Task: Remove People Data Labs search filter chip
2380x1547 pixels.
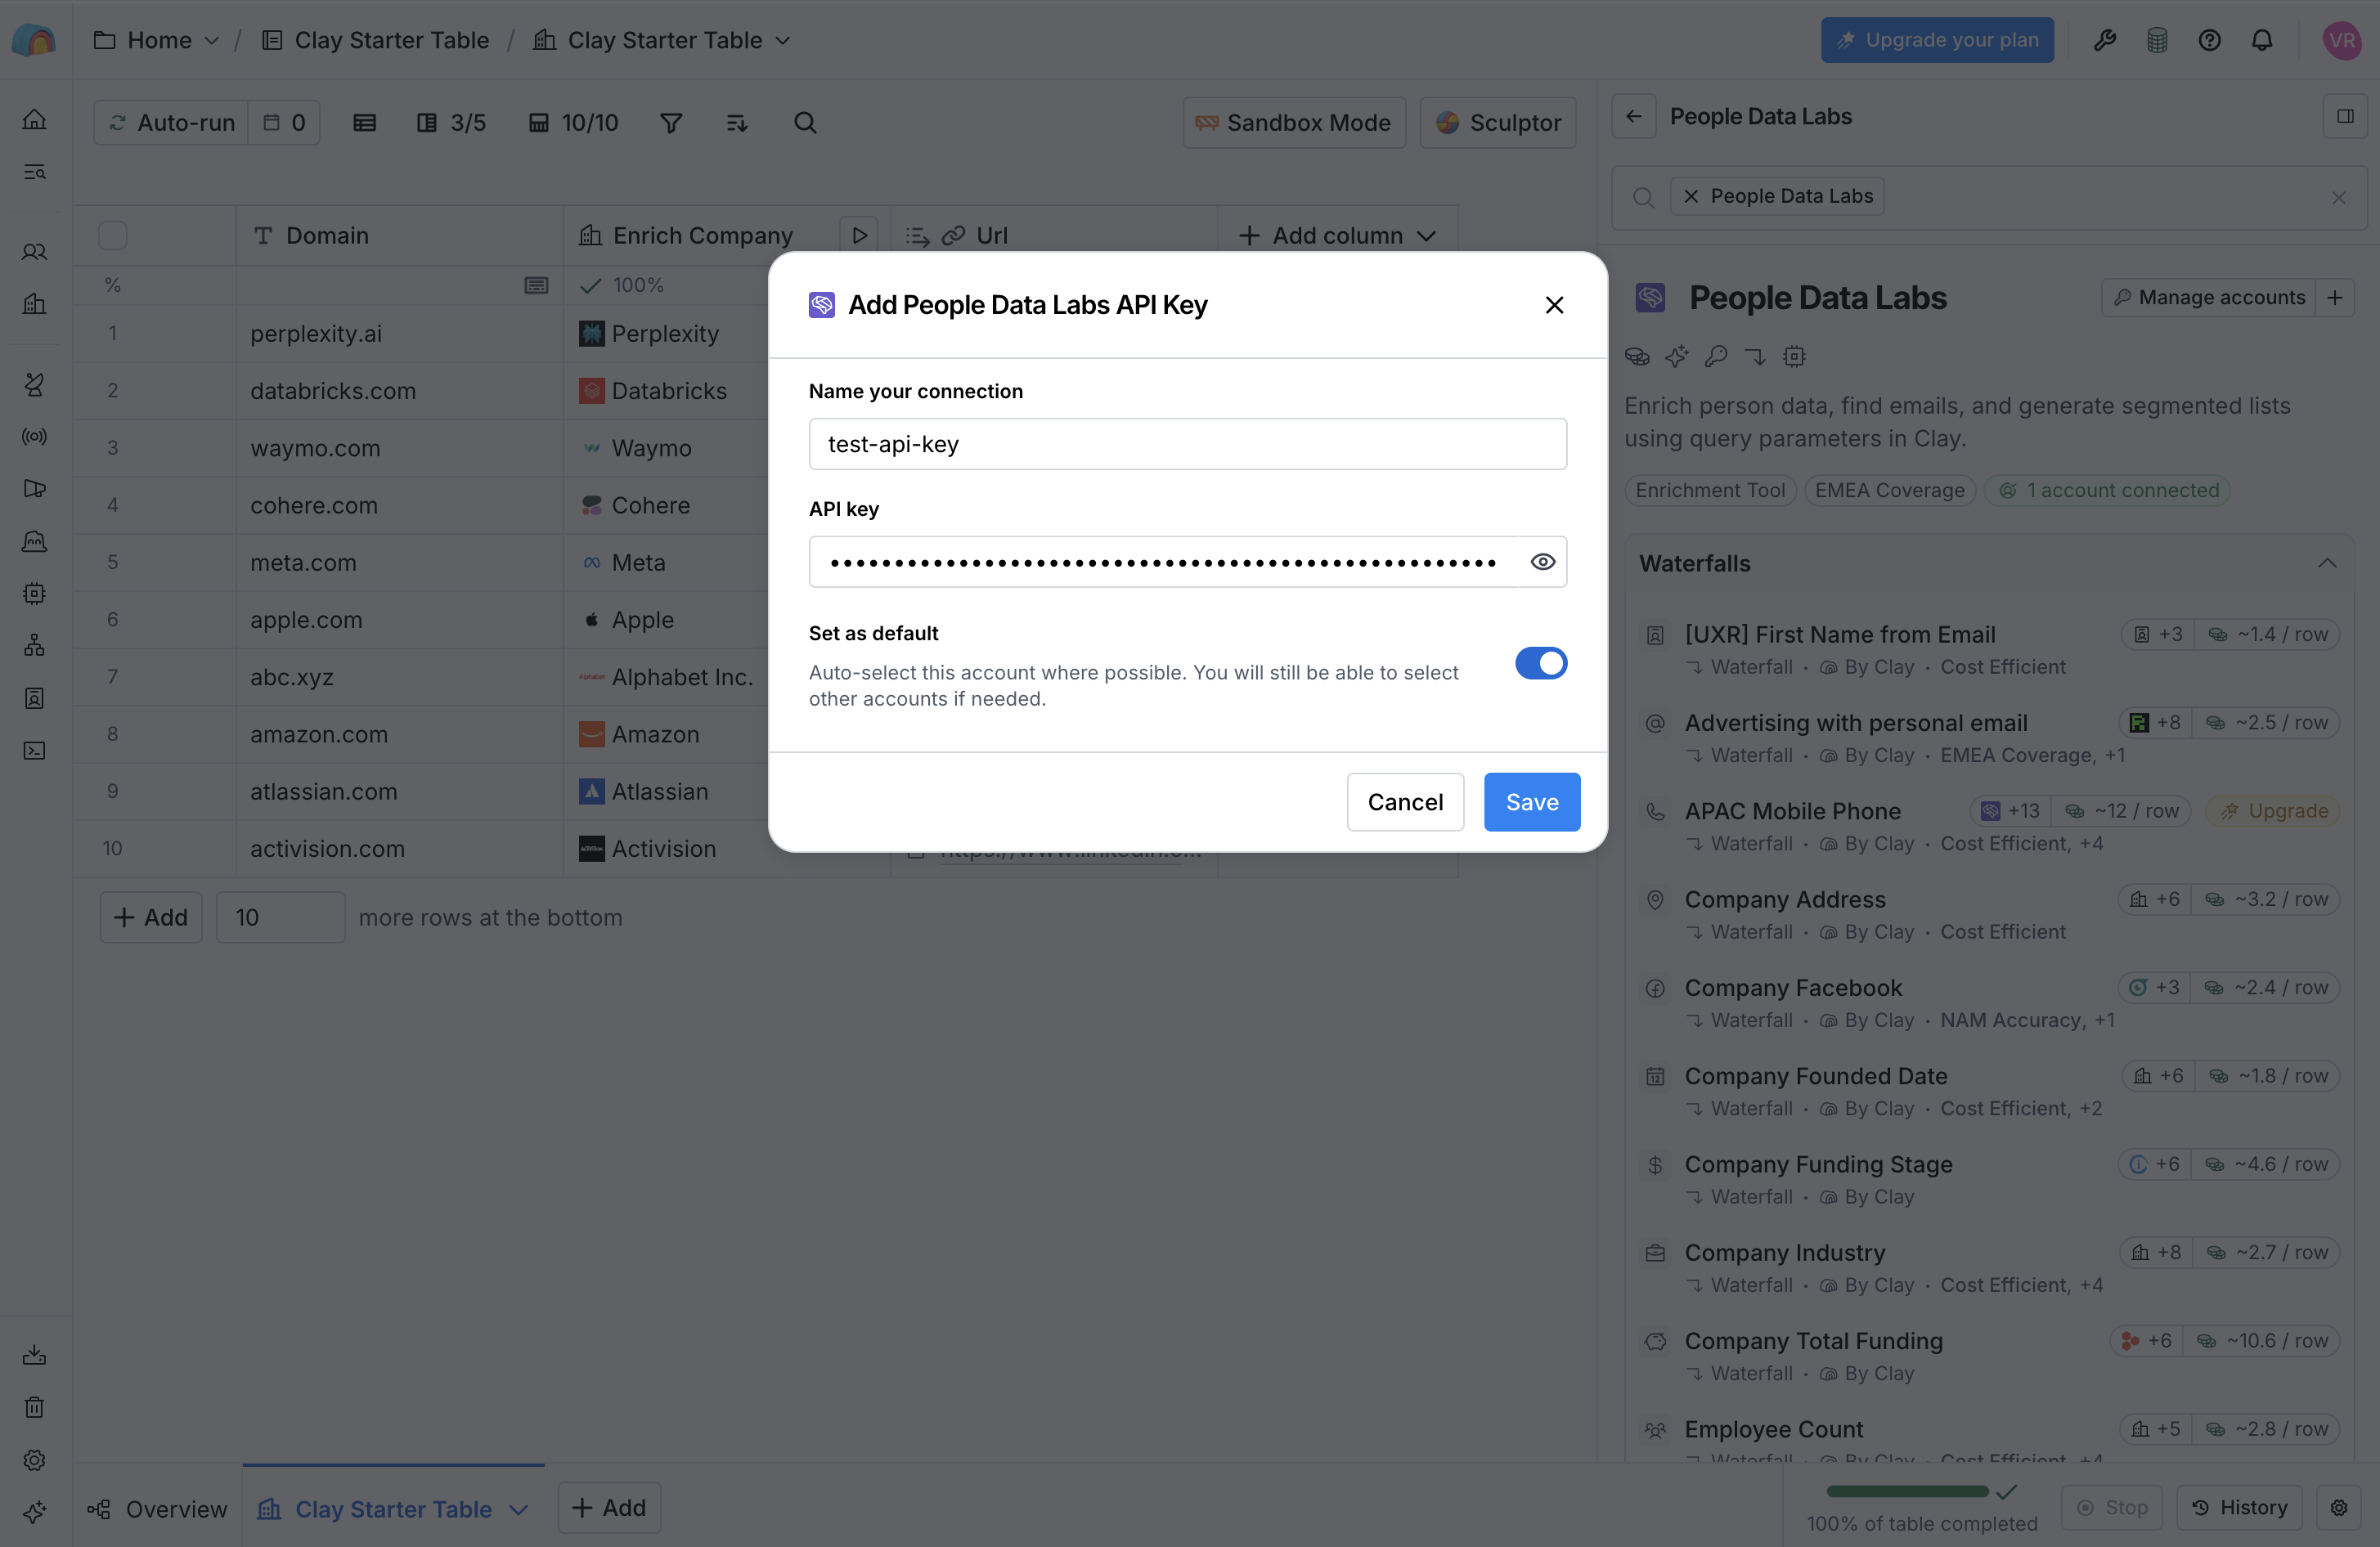Action: [1690, 196]
